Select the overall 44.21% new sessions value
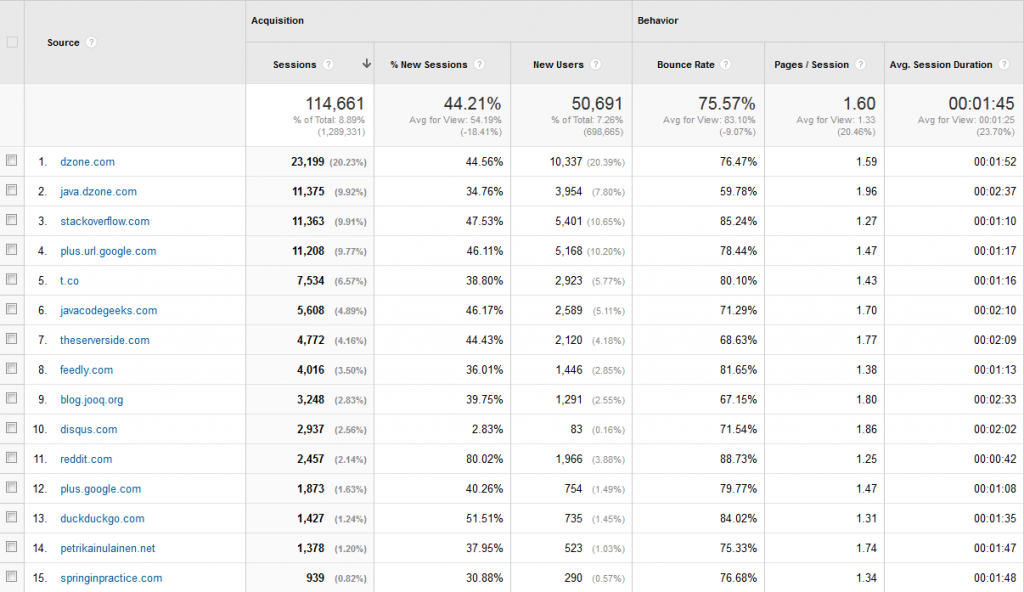 [472, 104]
